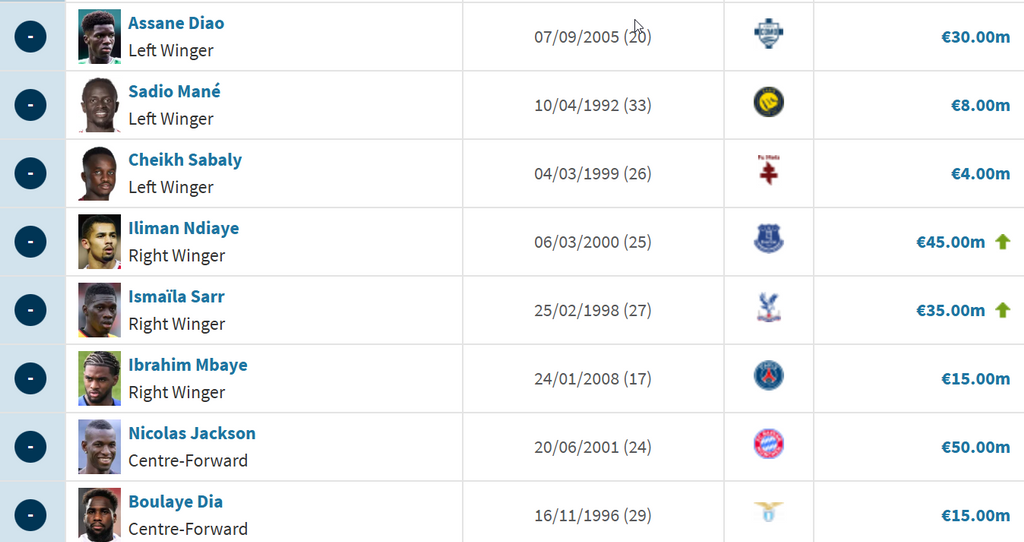Image resolution: width=1024 pixels, height=542 pixels.
Task: Click the shirt number circle in Sadio Mané's row
Action: (x=30, y=104)
